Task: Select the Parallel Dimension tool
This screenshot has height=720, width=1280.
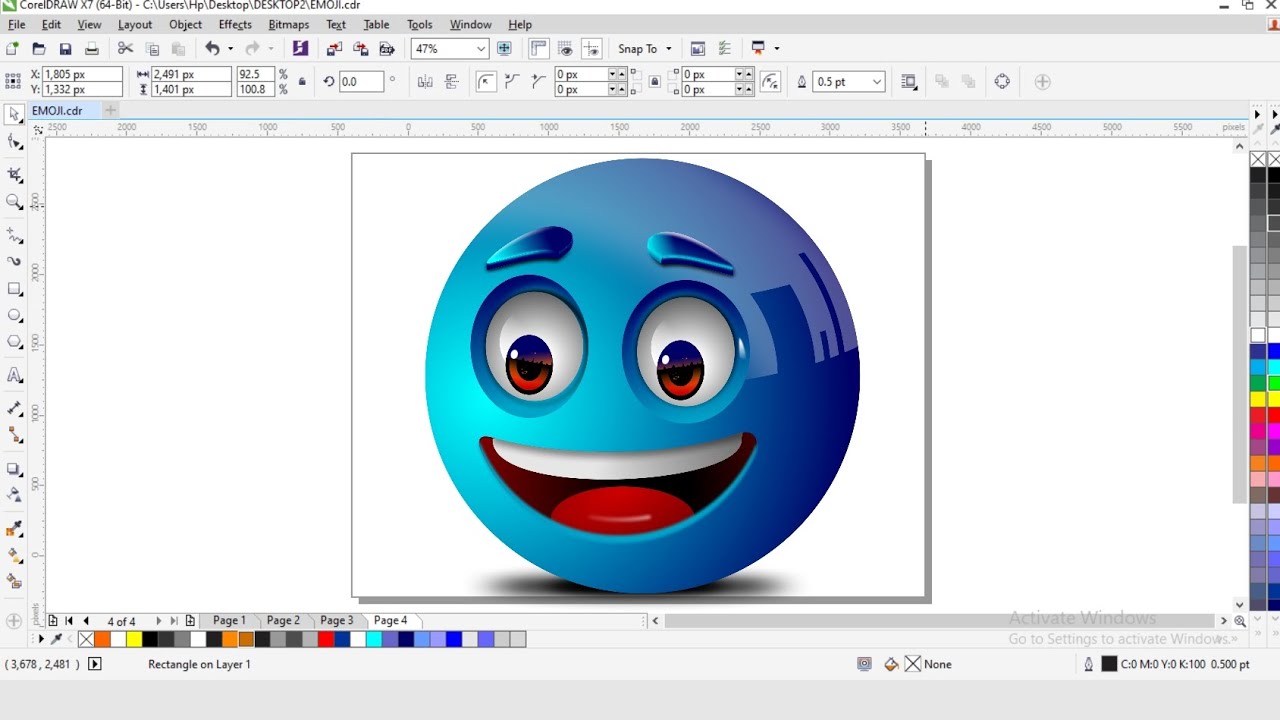Action: pos(14,408)
